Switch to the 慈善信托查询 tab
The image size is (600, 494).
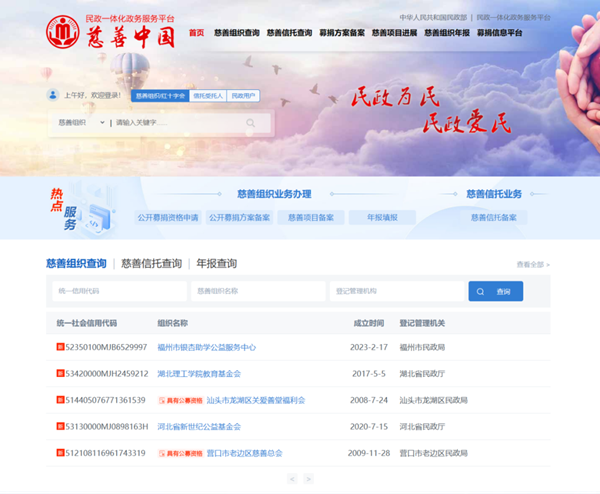click(151, 264)
